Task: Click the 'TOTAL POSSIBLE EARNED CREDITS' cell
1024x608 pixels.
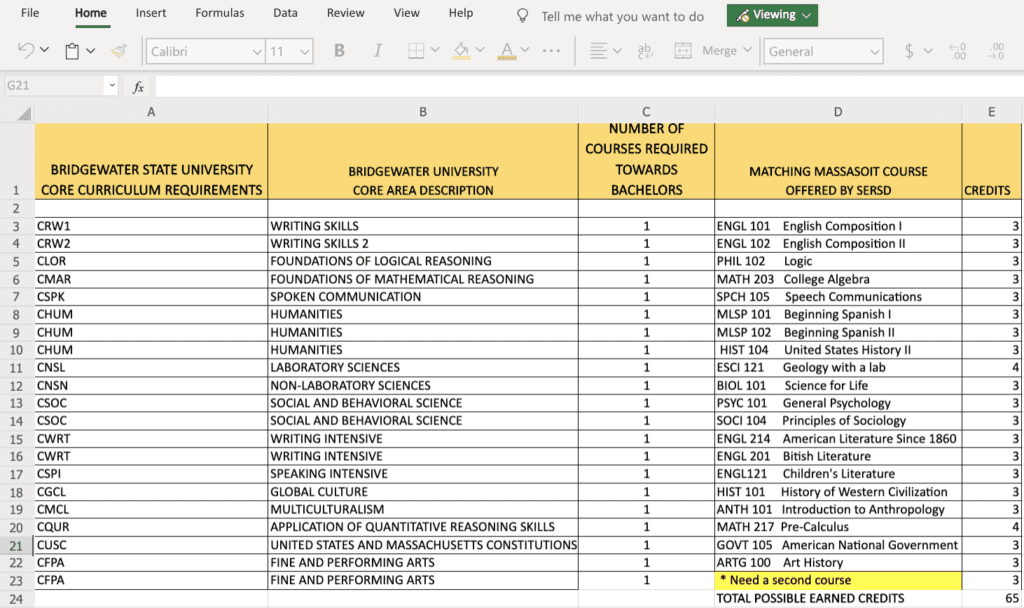Action: tap(838, 598)
